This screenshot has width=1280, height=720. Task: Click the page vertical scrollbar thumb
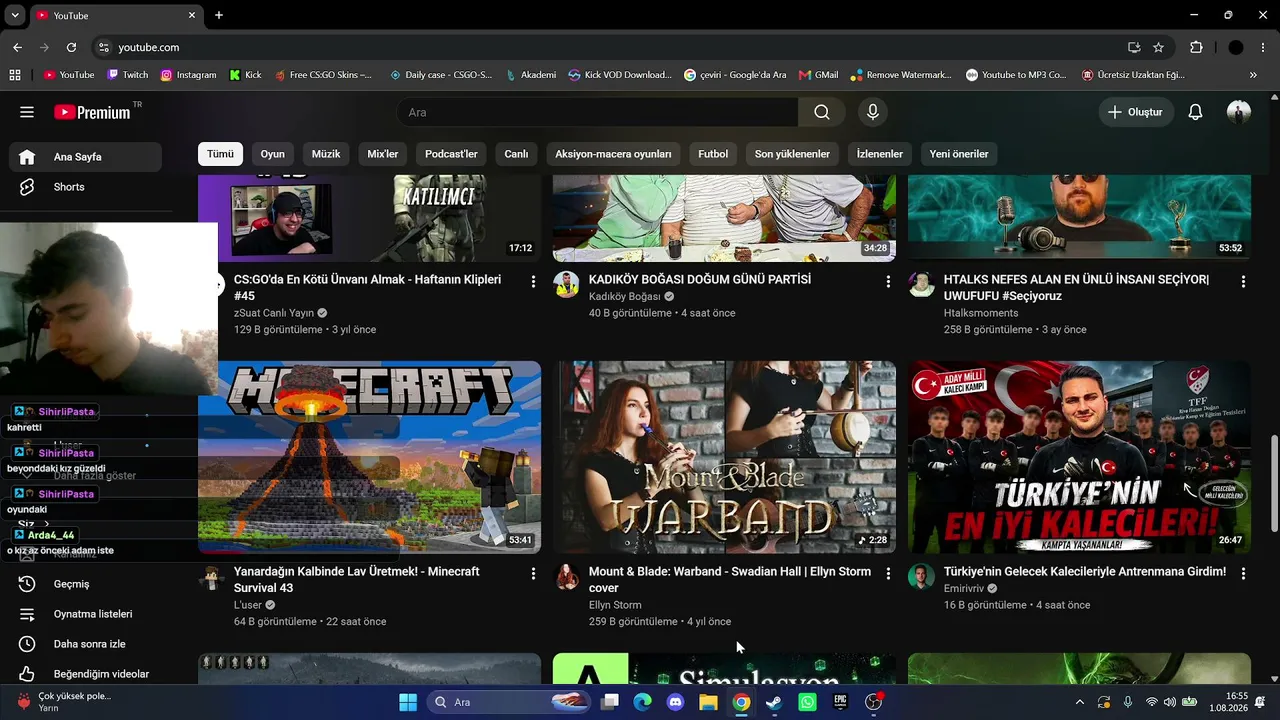tap(1274, 483)
